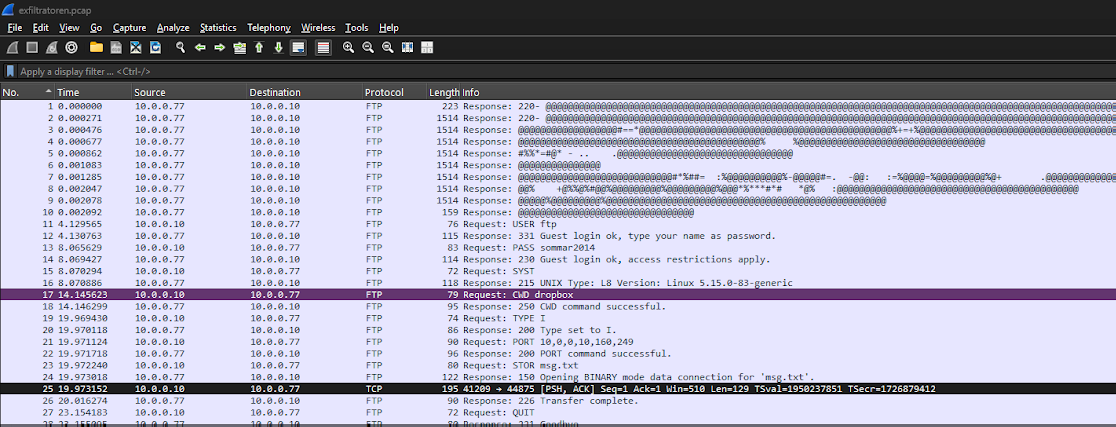
Task: Select packet 11 'Request: USER ftp'
Action: coord(558,224)
